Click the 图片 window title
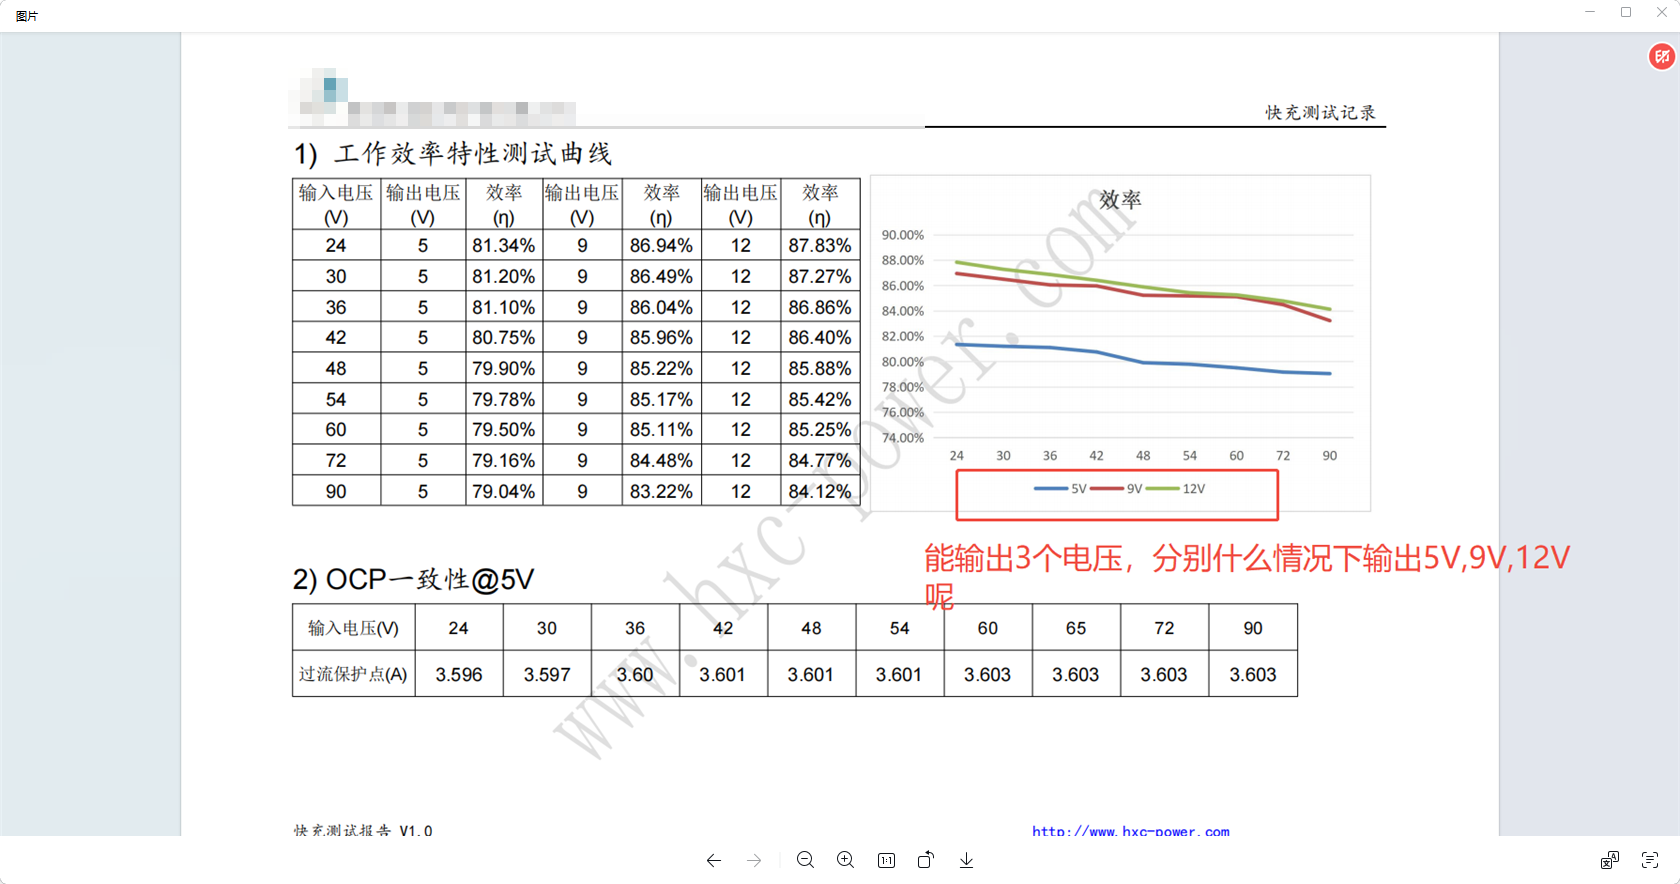This screenshot has height=884, width=1680. pyautogui.click(x=27, y=16)
